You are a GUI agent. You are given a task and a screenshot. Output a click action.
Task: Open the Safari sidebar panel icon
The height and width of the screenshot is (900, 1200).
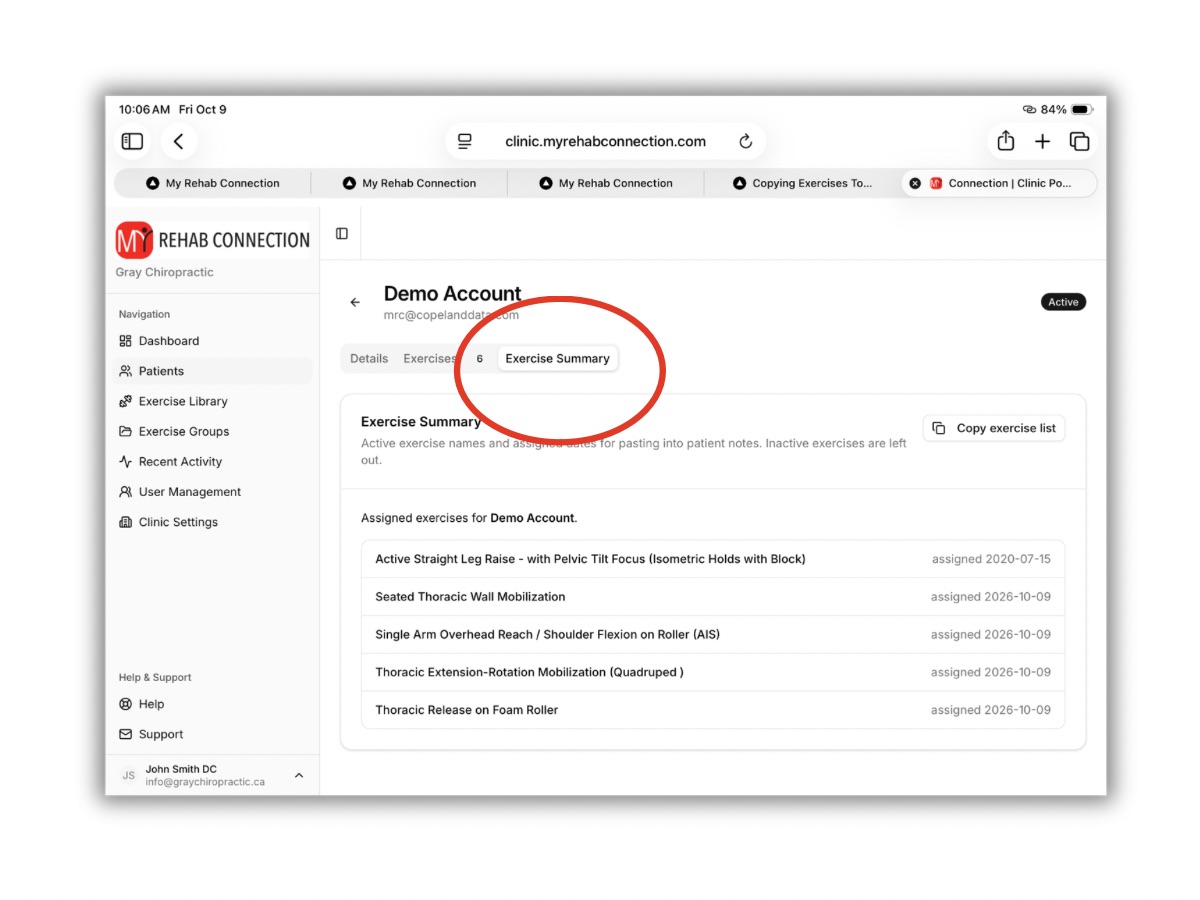tap(132, 142)
